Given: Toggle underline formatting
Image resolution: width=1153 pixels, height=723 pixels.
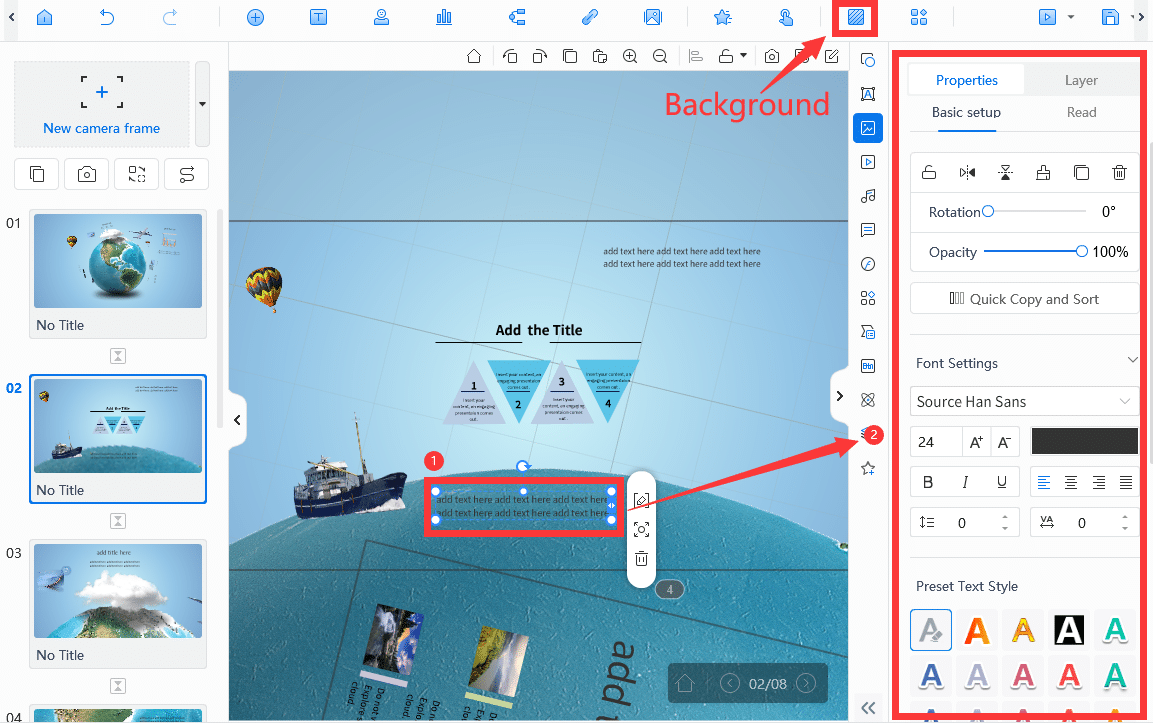Looking at the screenshot, I should (1003, 481).
